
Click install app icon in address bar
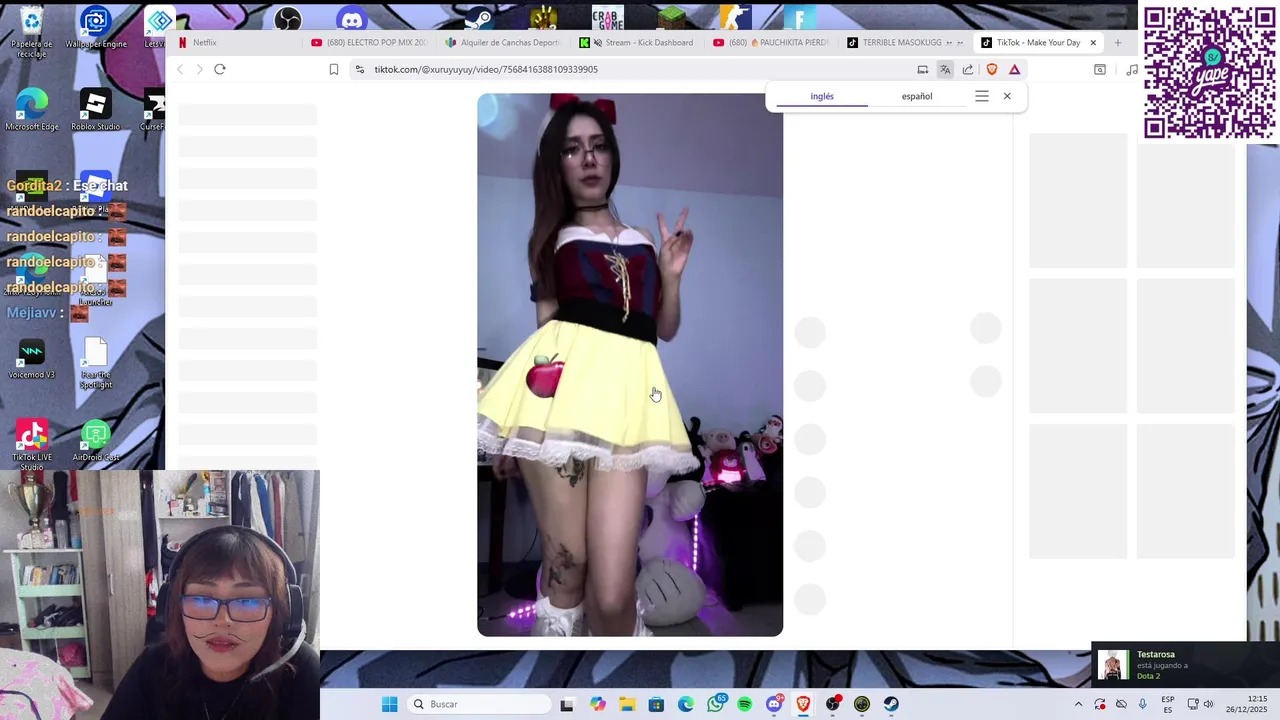pyautogui.click(x=923, y=69)
